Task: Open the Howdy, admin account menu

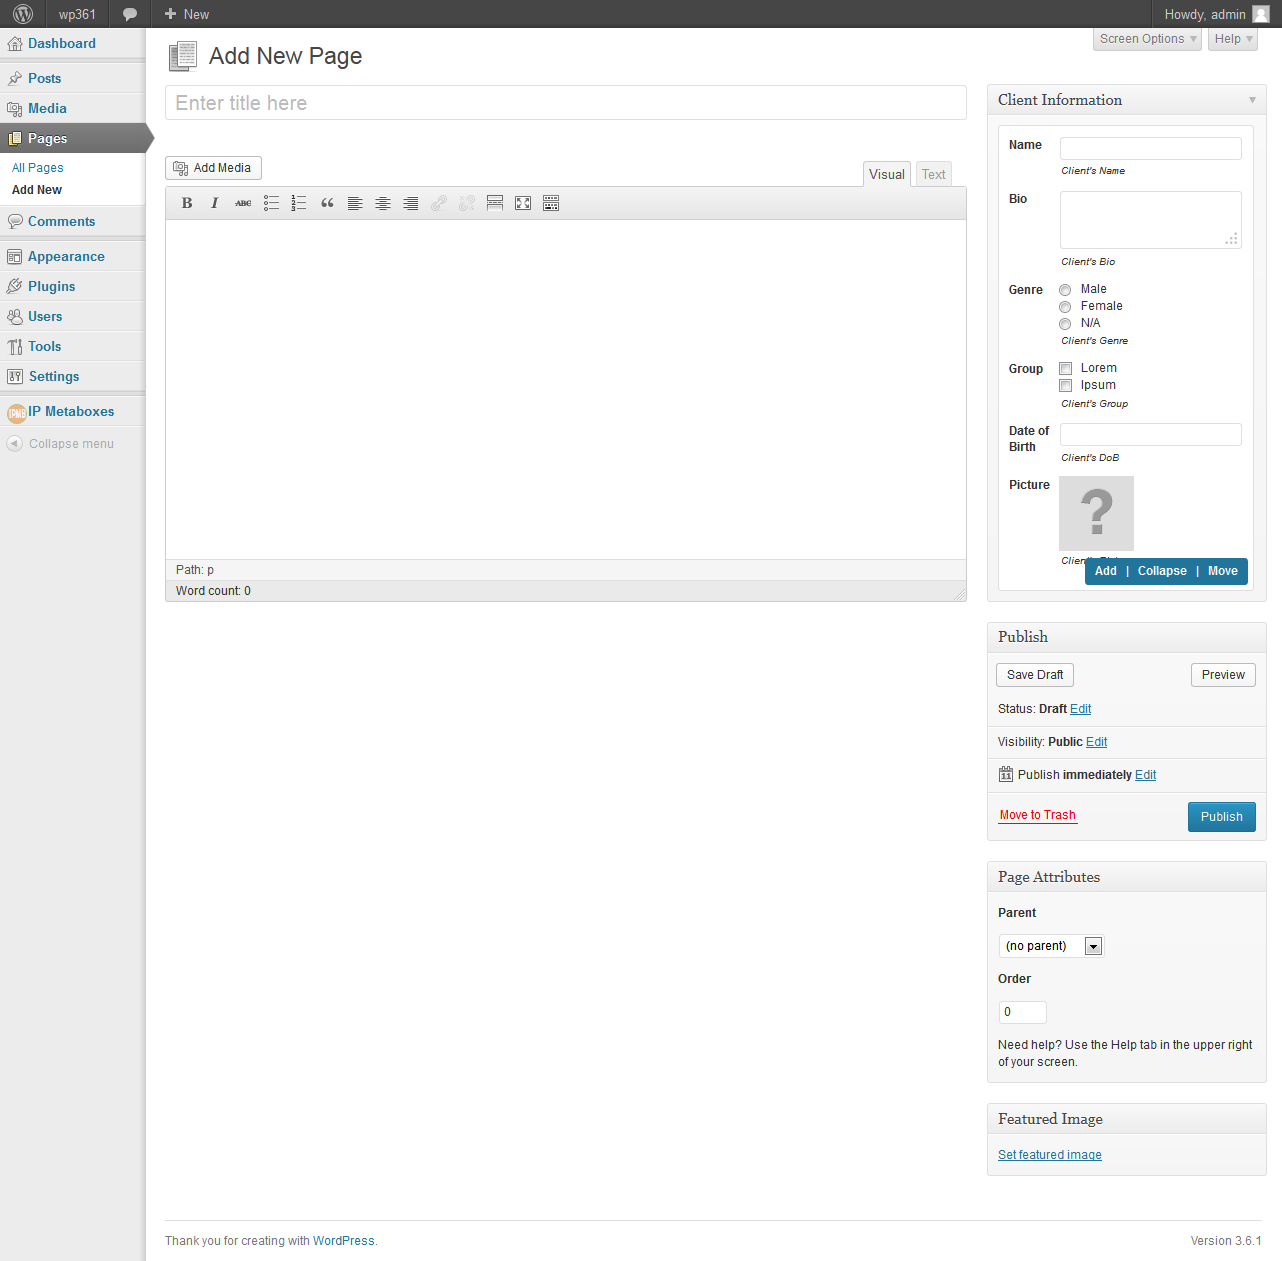Action: click(1216, 14)
